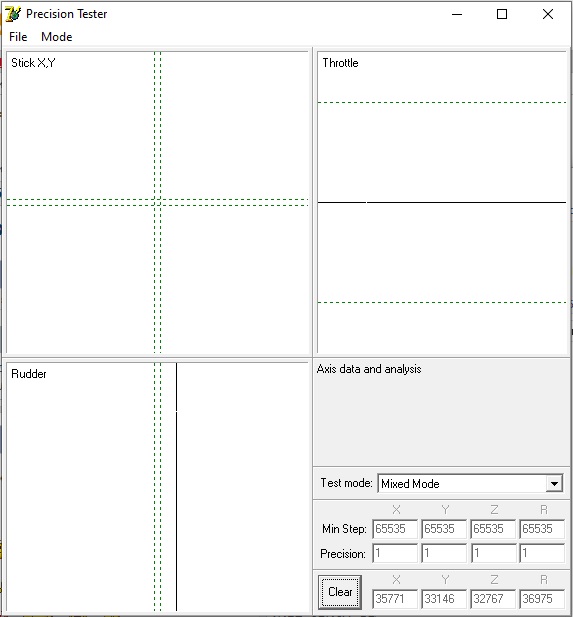Click the Stick X,Y label
Screen dimensions: 573x617
pos(33,63)
